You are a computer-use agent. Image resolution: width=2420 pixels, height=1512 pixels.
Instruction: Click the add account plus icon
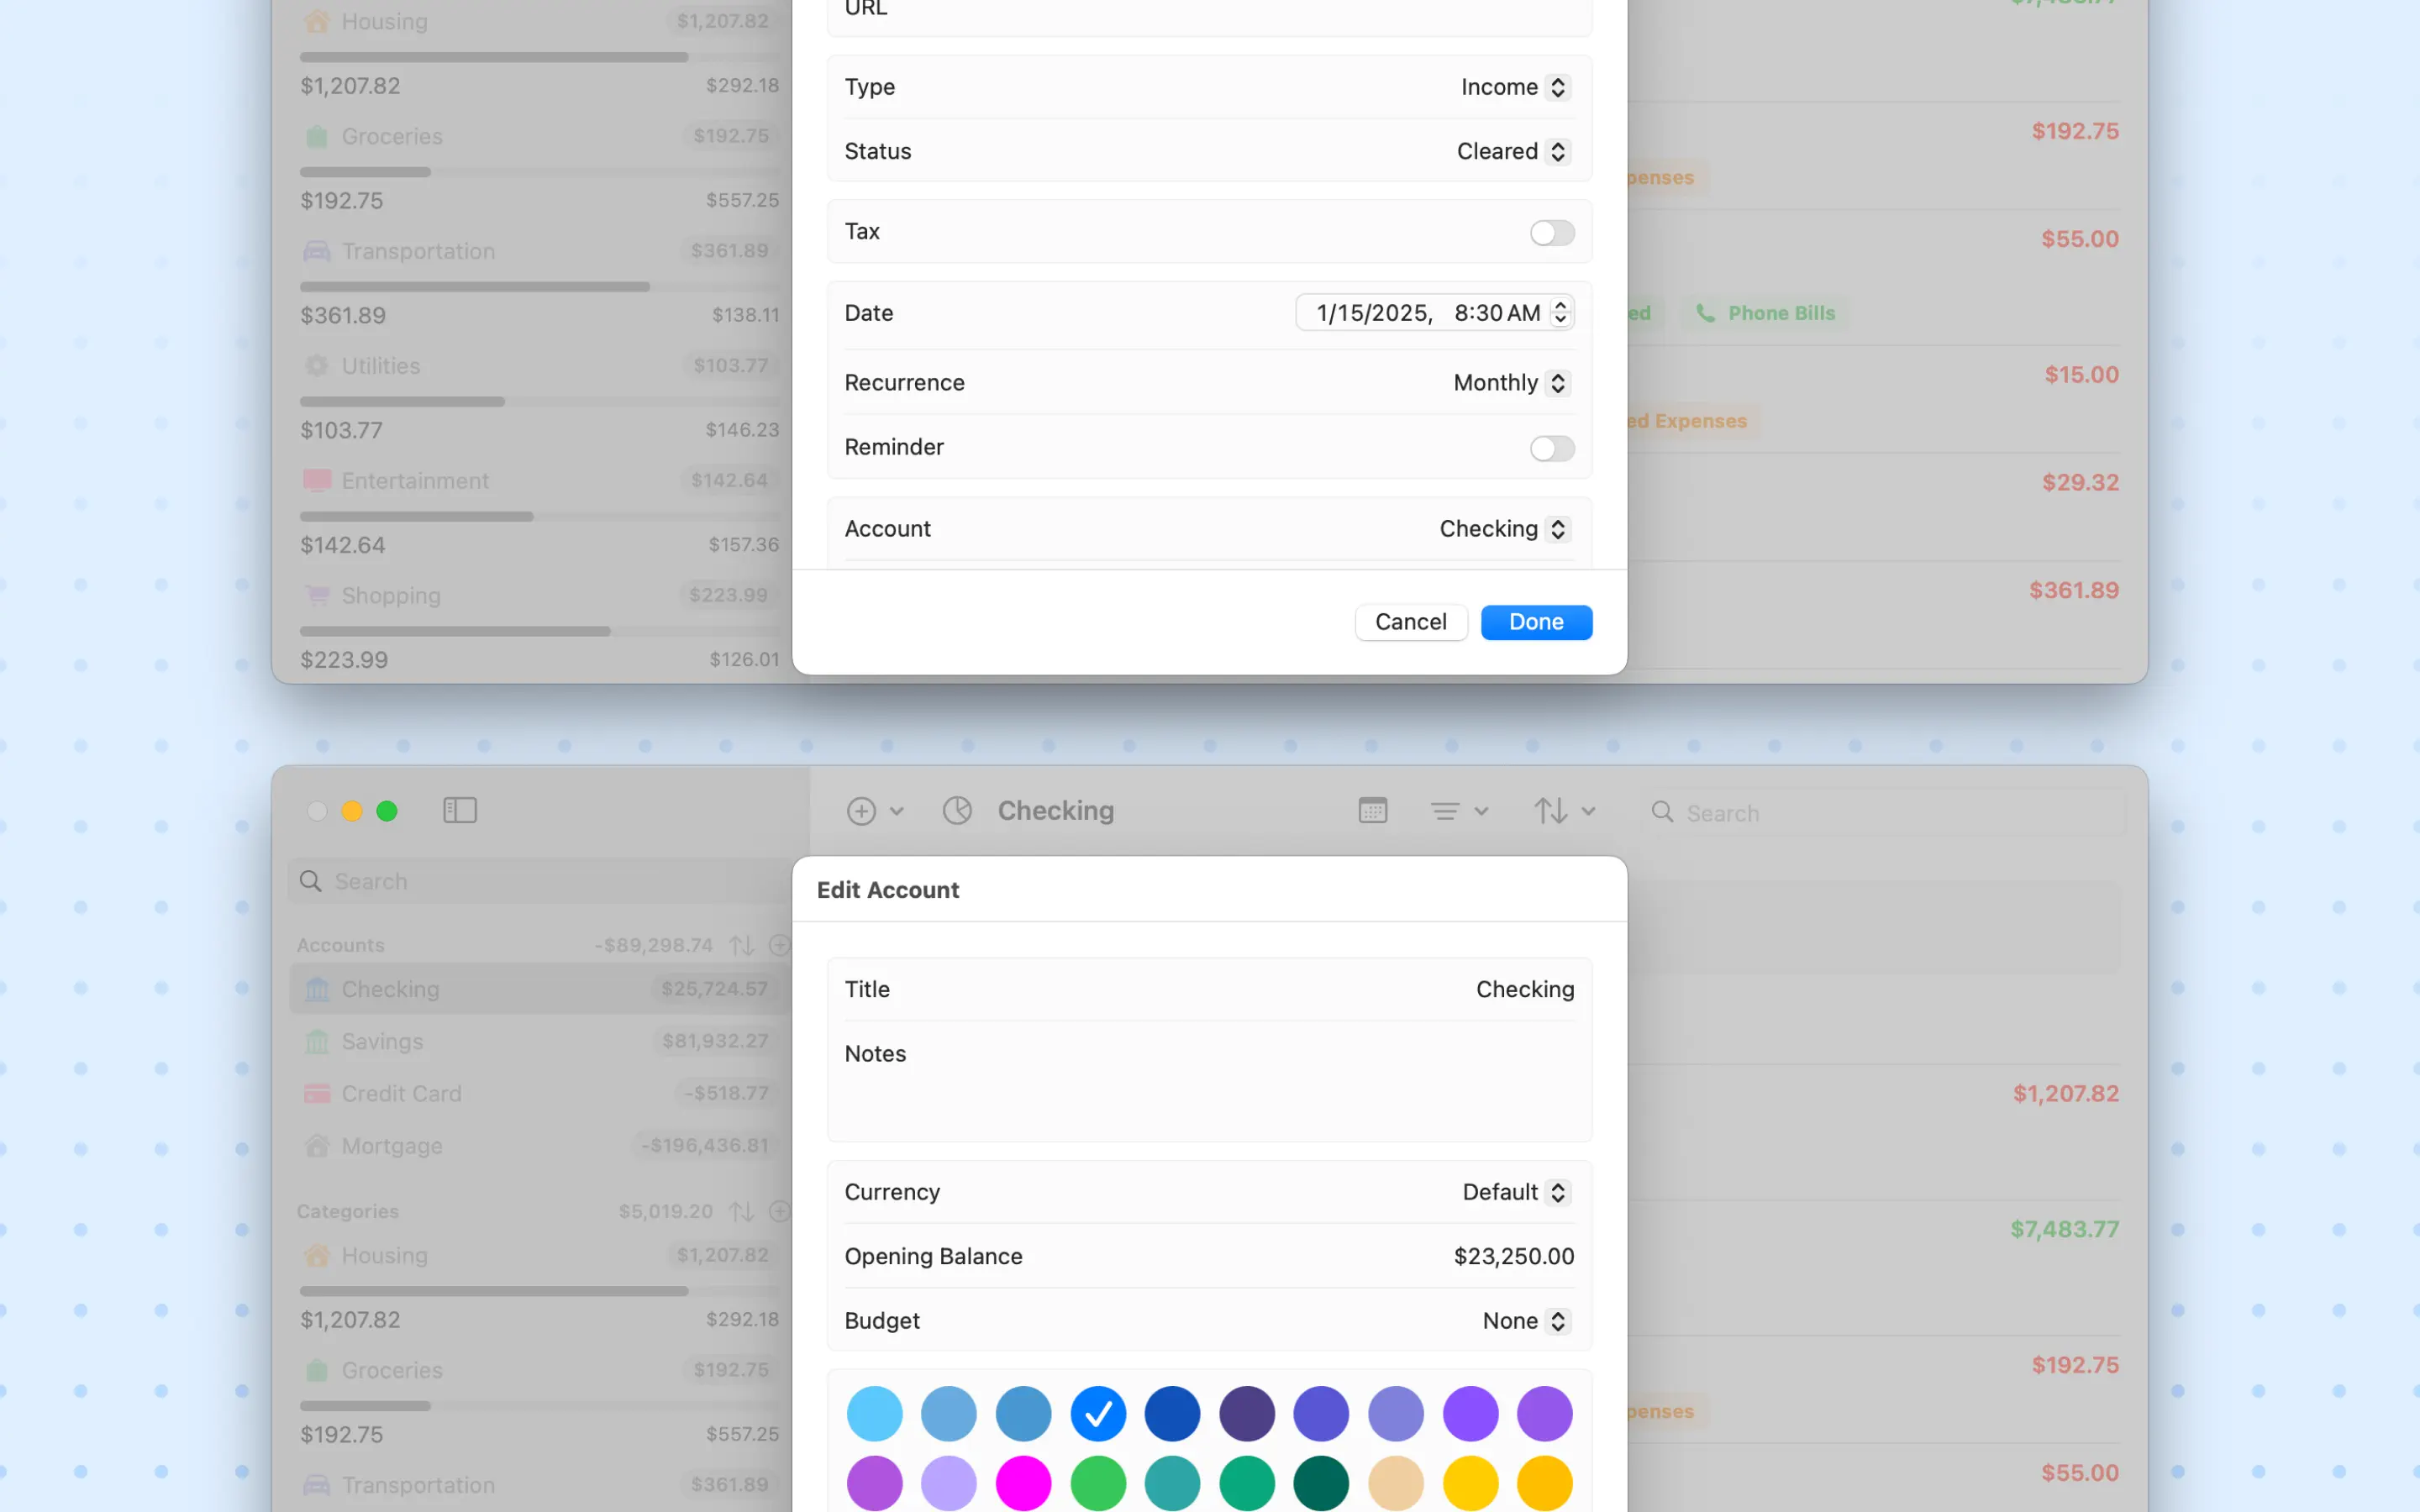point(779,945)
